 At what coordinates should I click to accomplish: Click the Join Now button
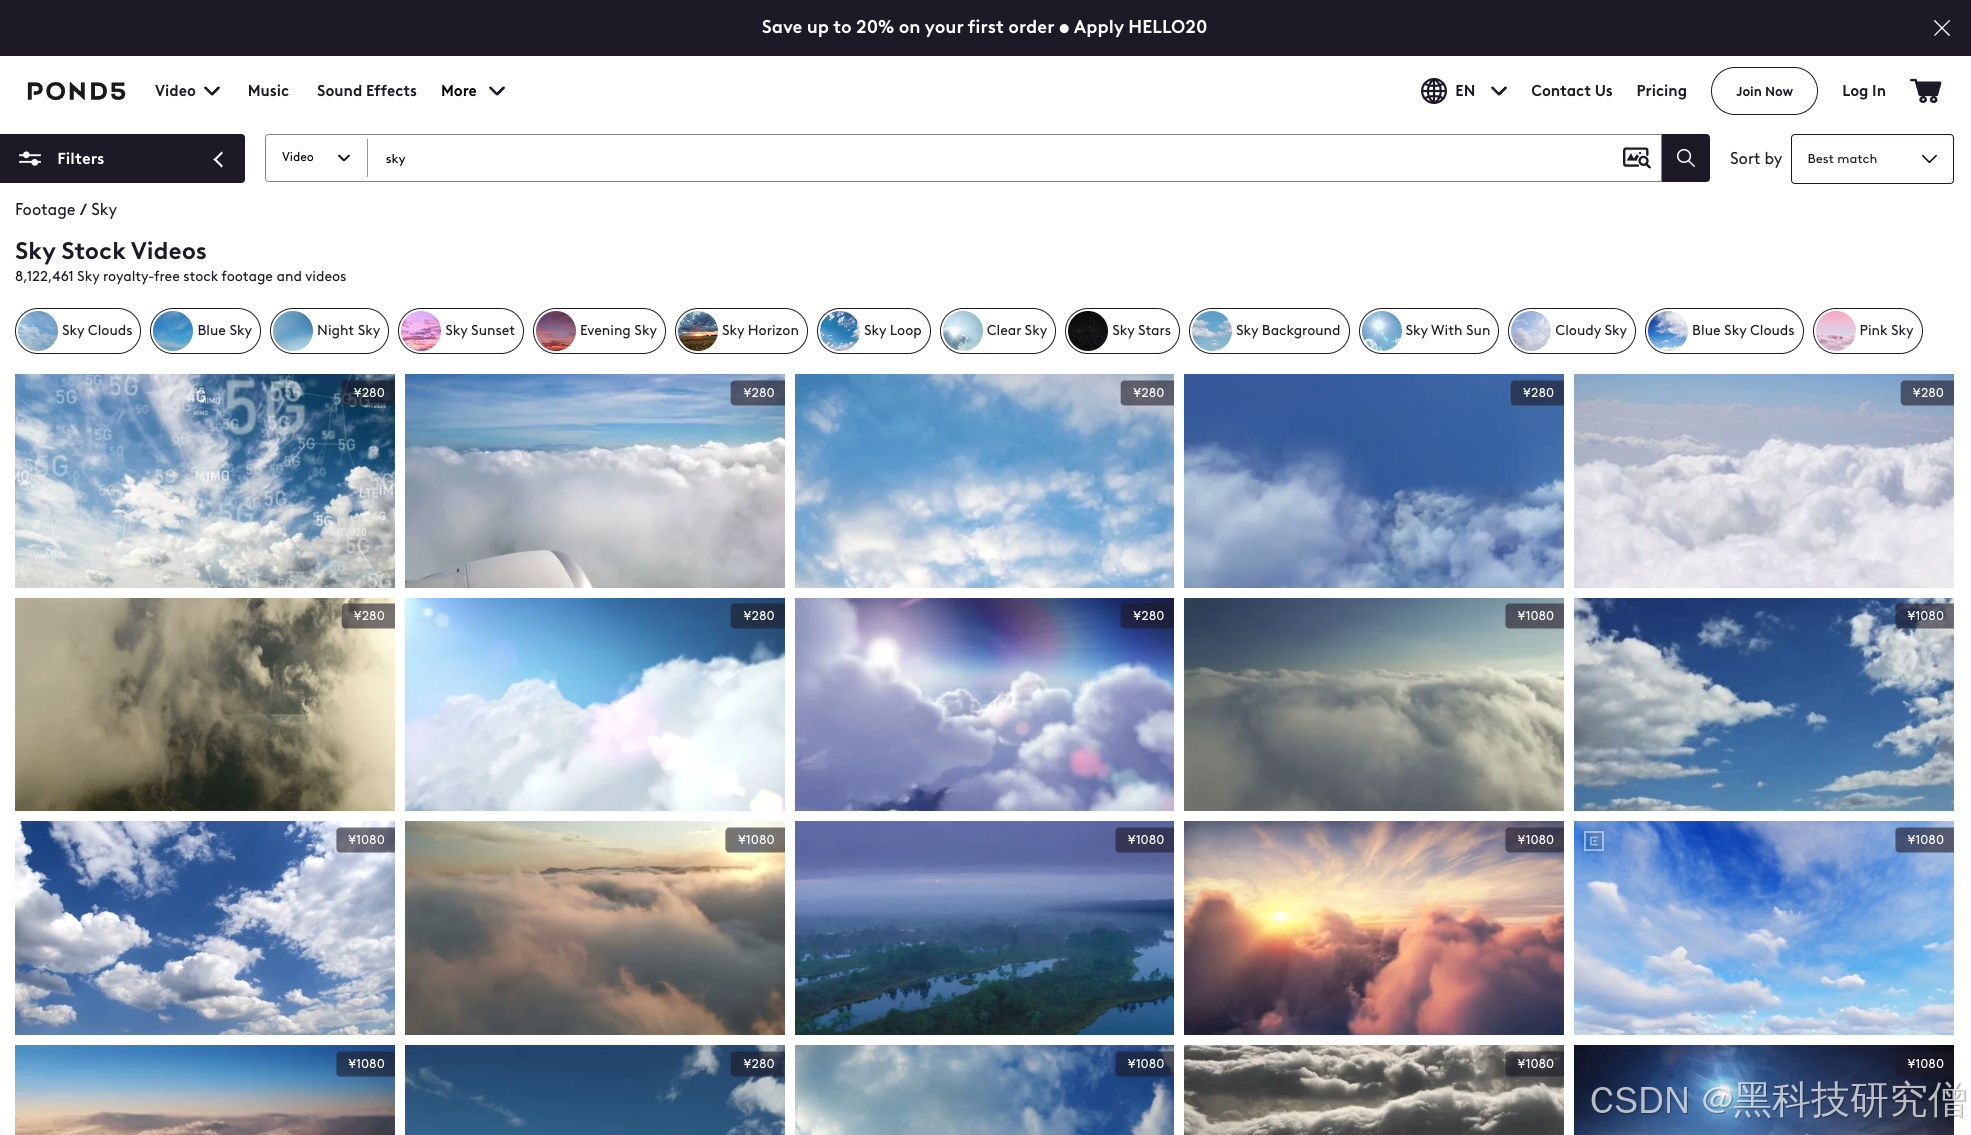click(x=1763, y=91)
